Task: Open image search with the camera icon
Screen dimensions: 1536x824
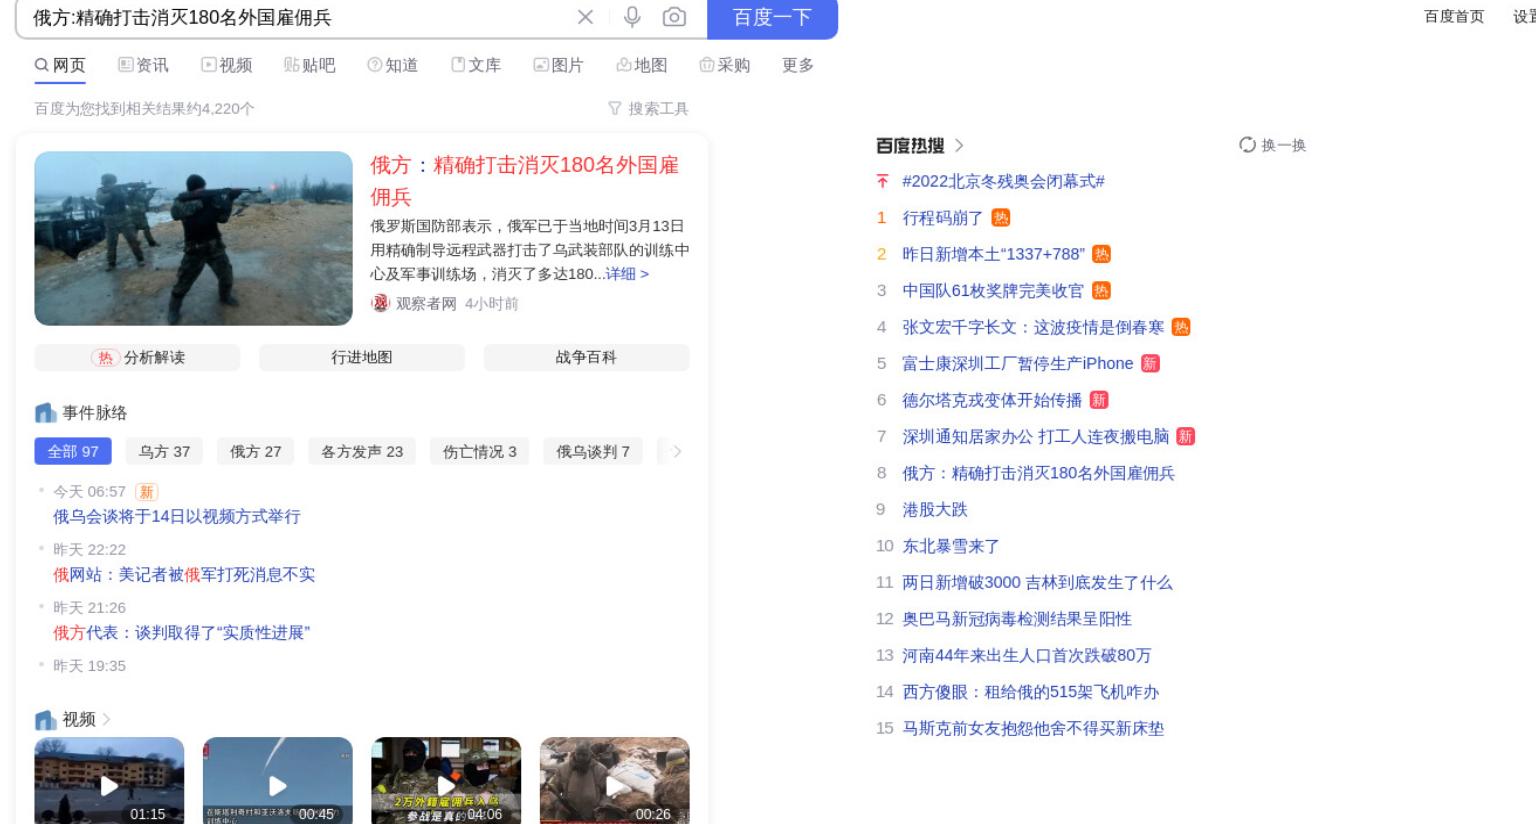Action: (x=675, y=17)
